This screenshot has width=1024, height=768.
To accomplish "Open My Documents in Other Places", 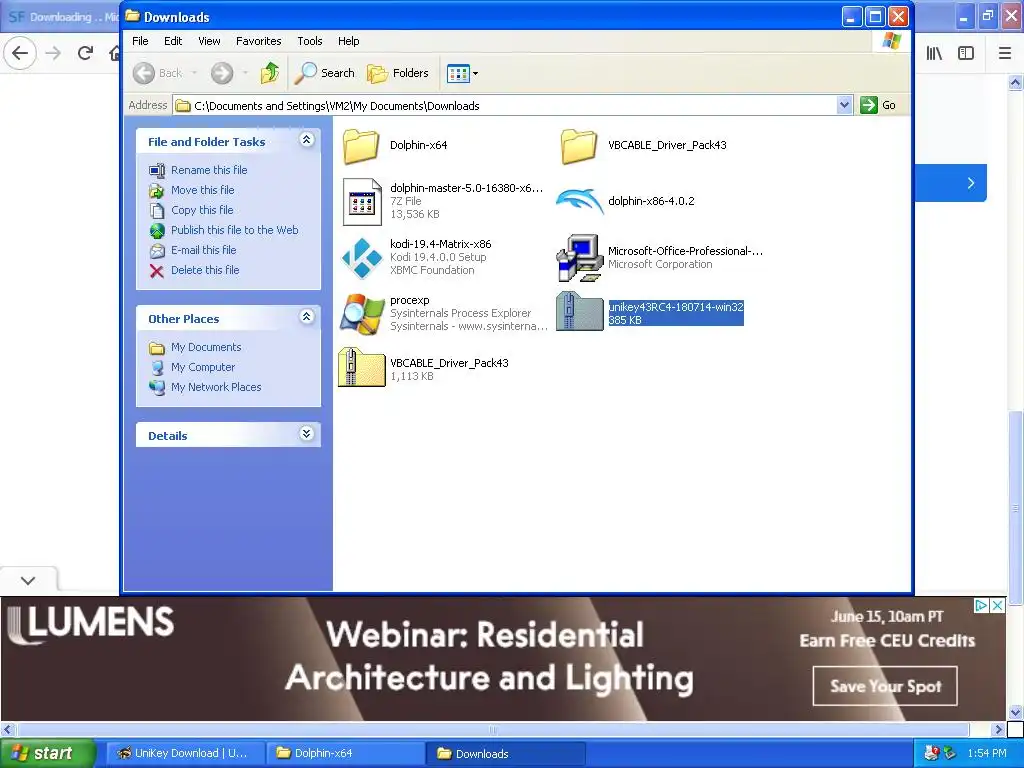I will (206, 347).
